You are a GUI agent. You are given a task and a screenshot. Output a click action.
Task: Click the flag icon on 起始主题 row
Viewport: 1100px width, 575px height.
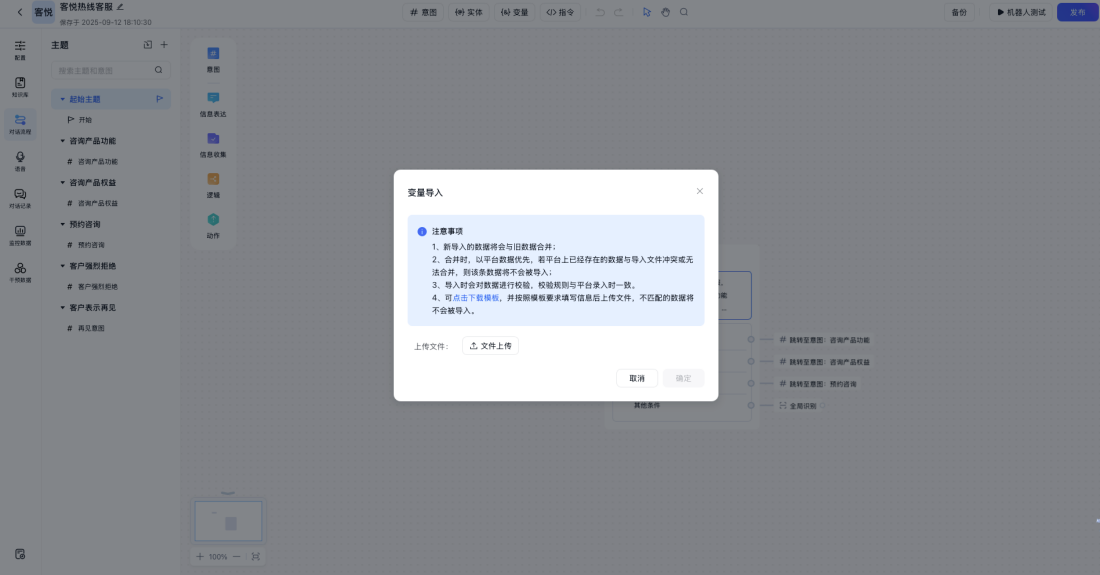point(159,99)
